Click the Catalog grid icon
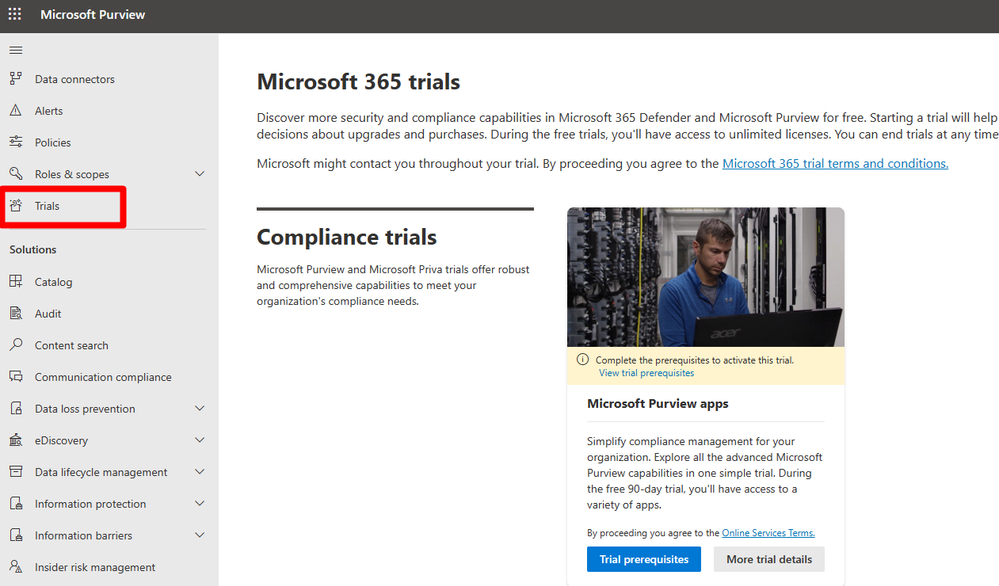Screen dimensions: 999x586 (x=16, y=281)
